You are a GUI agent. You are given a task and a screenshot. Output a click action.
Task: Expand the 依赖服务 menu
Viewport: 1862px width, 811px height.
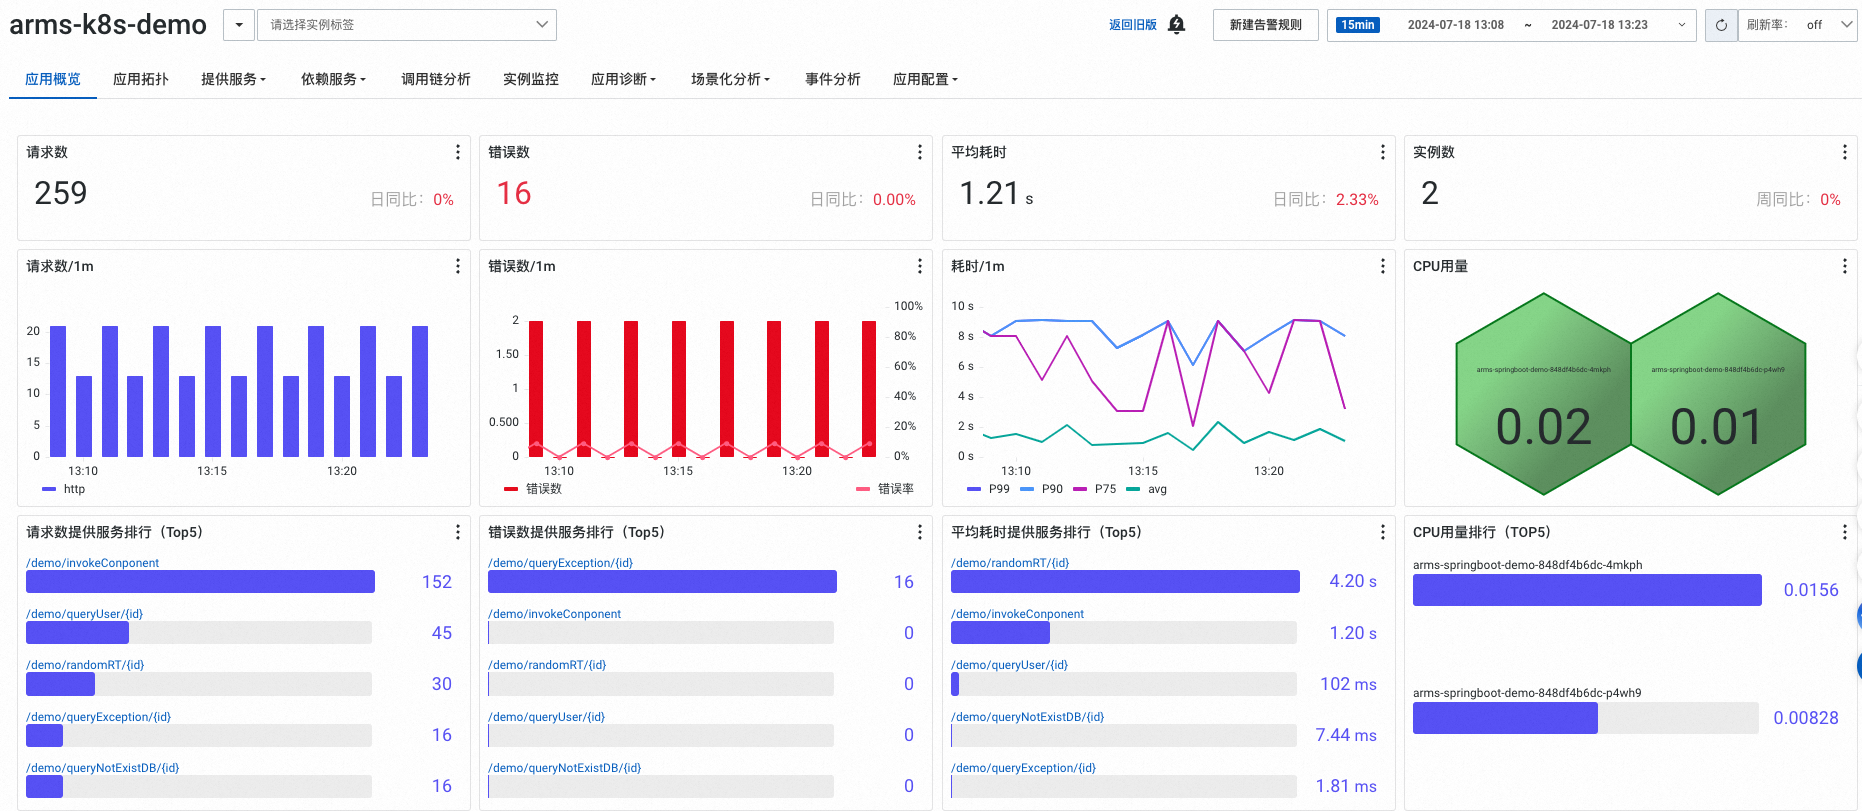coord(333,79)
